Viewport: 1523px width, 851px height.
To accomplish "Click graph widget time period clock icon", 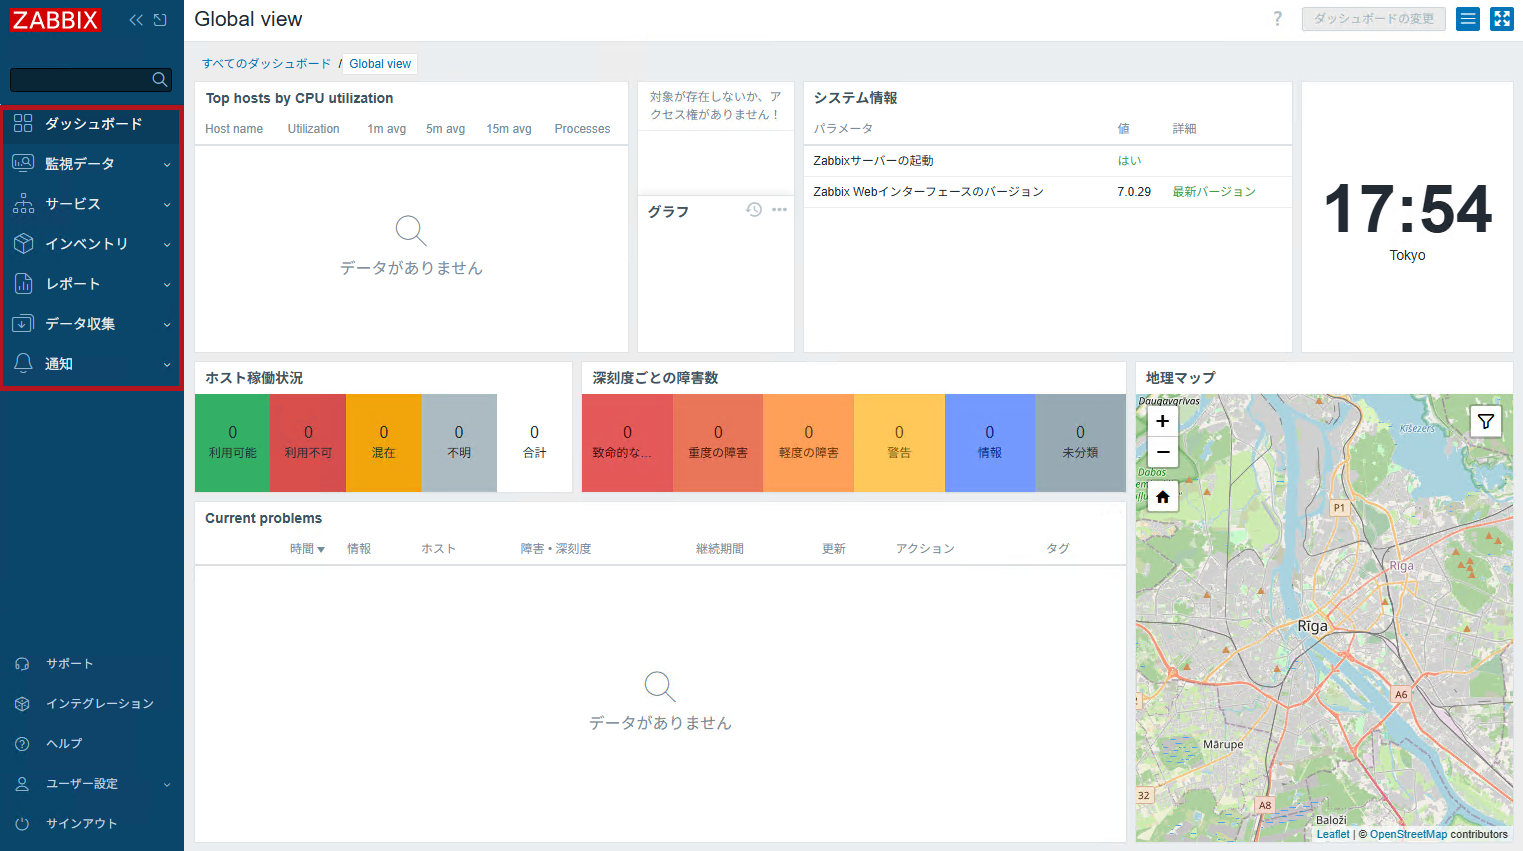I will tap(754, 210).
